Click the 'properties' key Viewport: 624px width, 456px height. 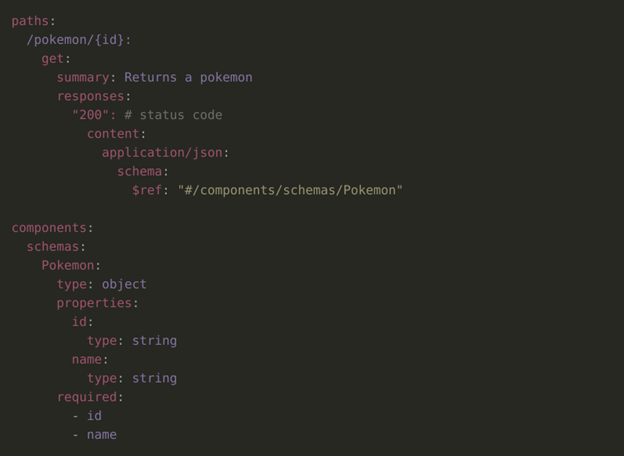click(x=94, y=303)
